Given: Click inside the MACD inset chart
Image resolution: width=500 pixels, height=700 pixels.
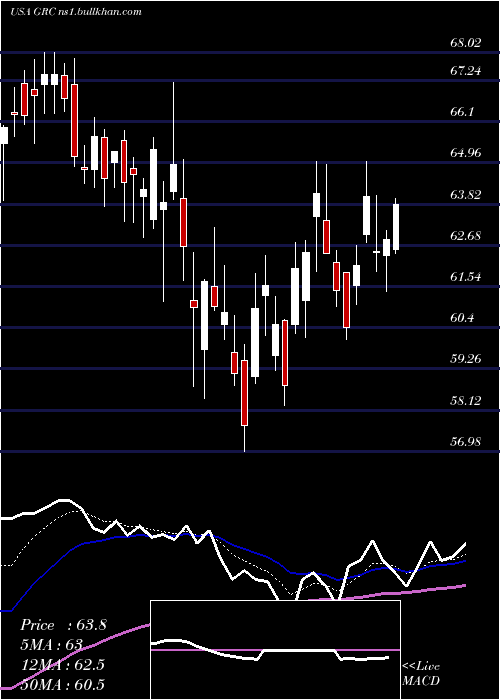Looking at the screenshot, I should (275, 650).
